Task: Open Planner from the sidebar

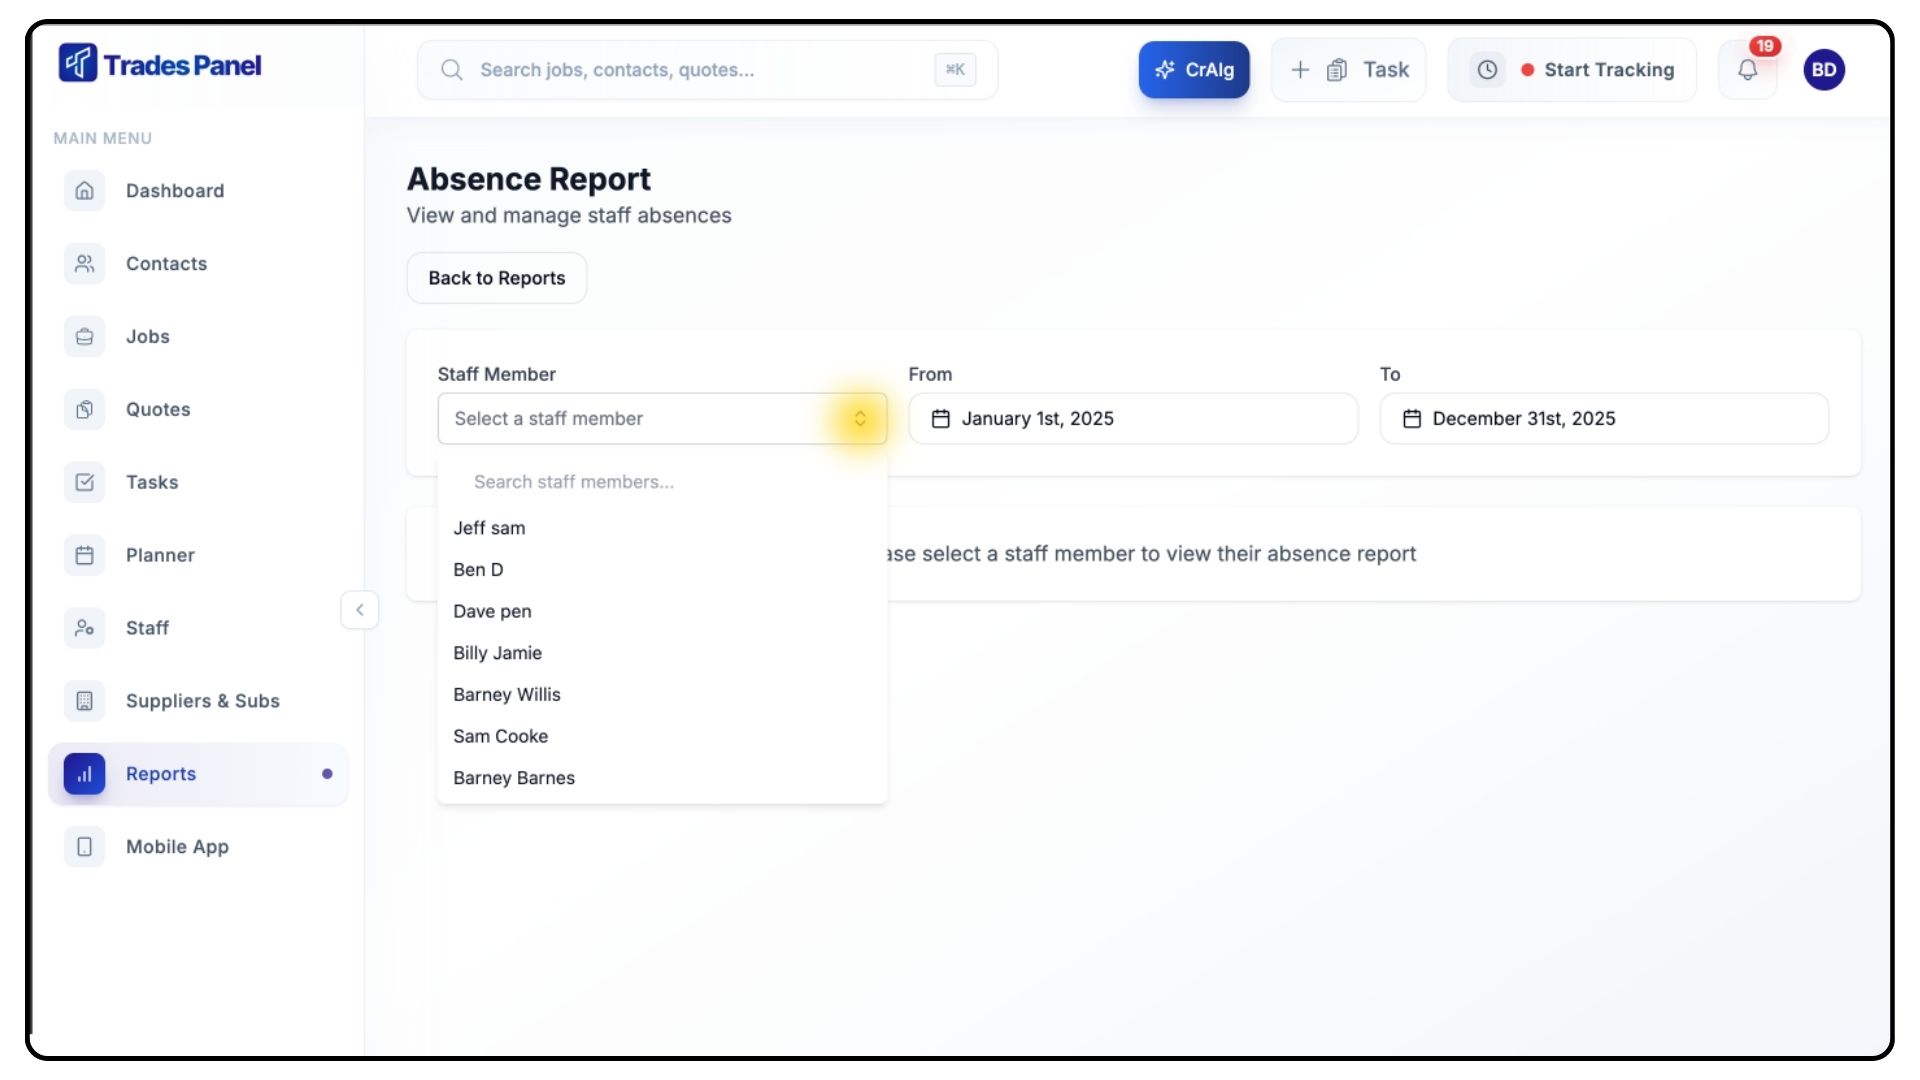Action: 160,555
